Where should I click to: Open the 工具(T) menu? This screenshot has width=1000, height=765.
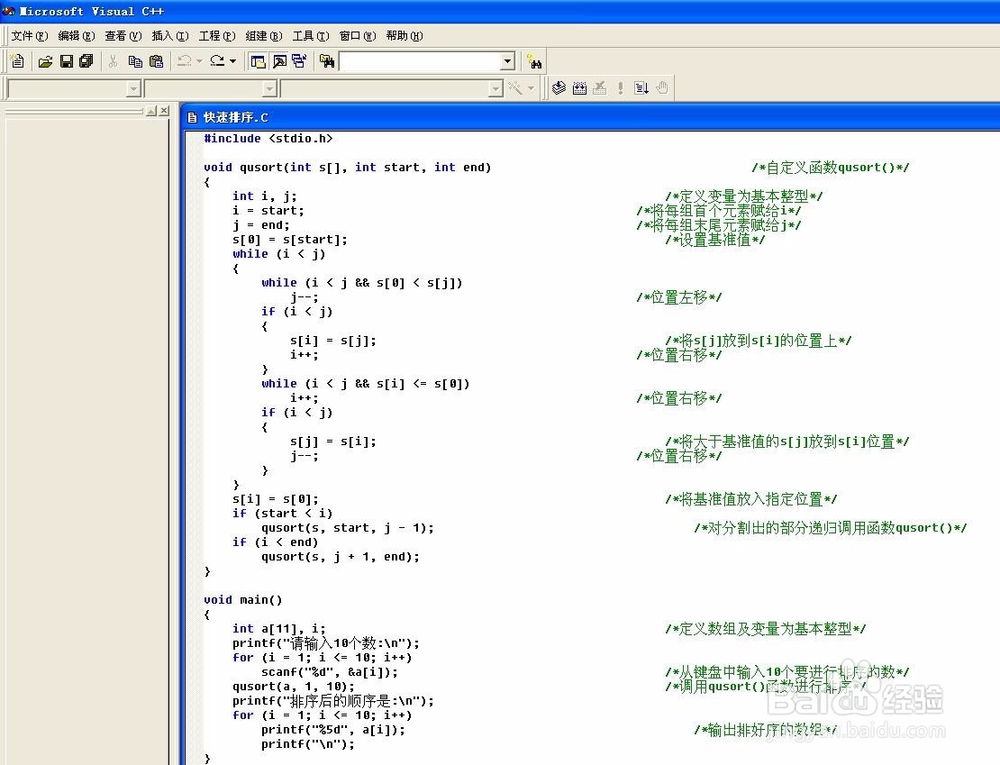click(311, 36)
